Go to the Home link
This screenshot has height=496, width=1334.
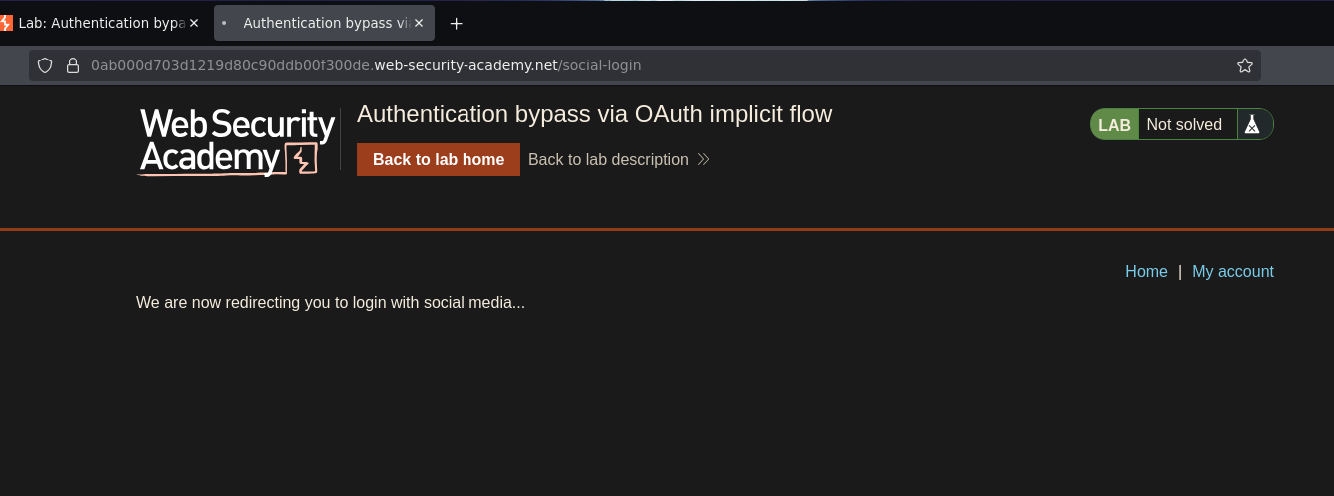[x=1146, y=271]
